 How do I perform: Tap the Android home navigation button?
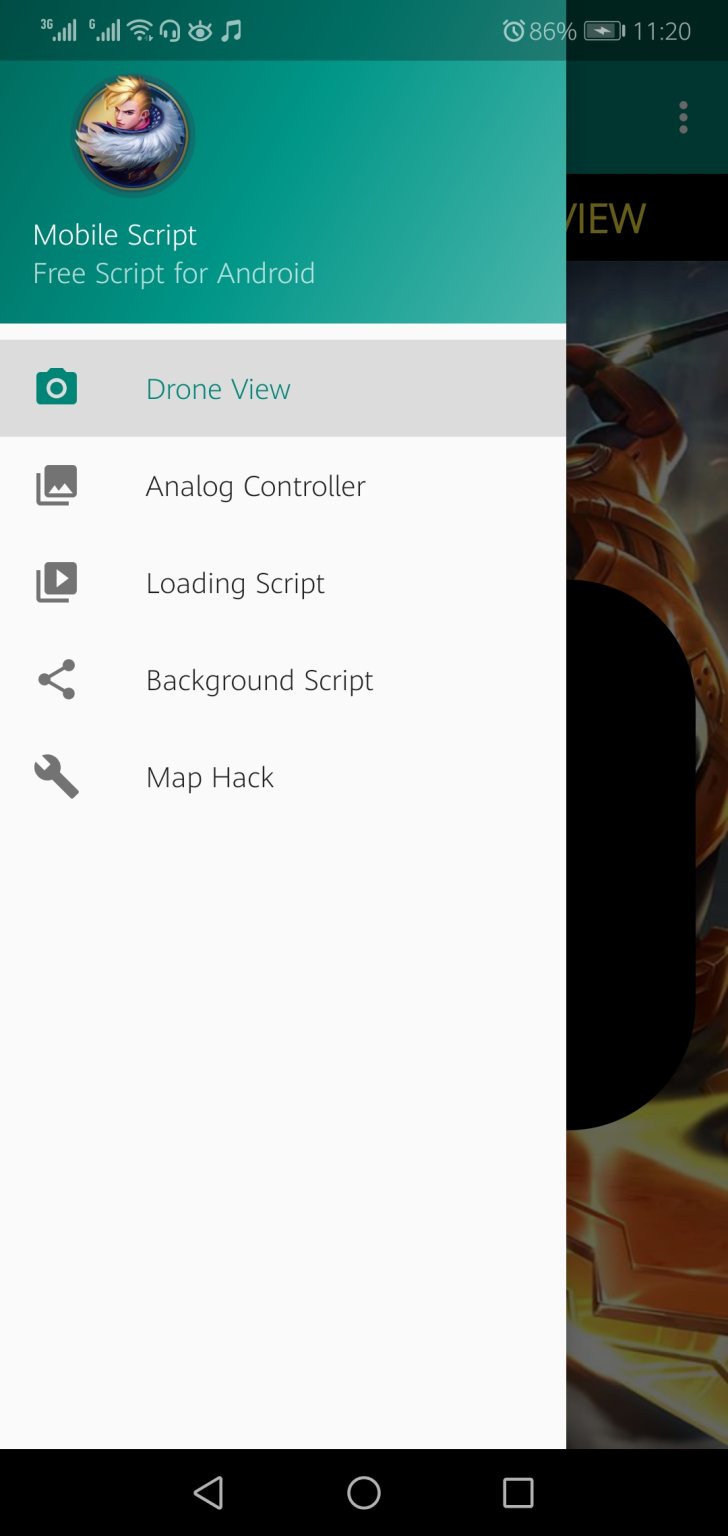364,1492
